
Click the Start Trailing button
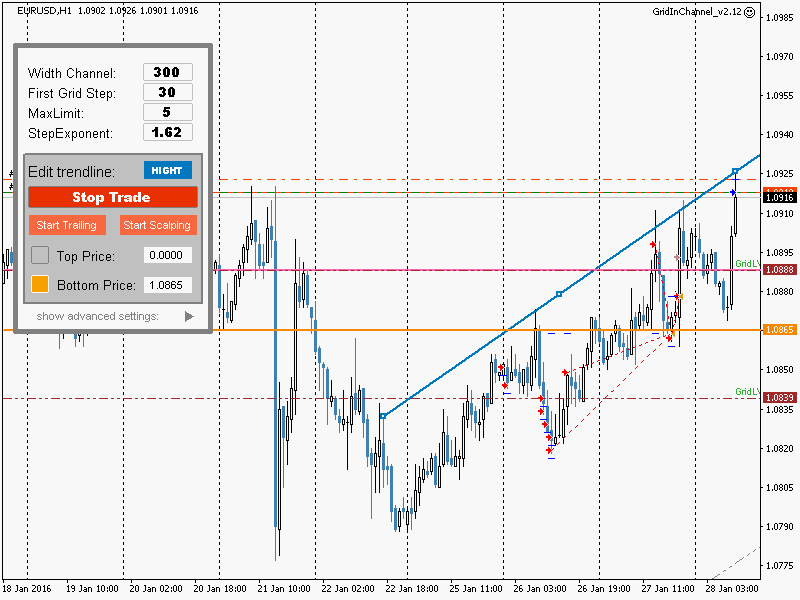67,225
